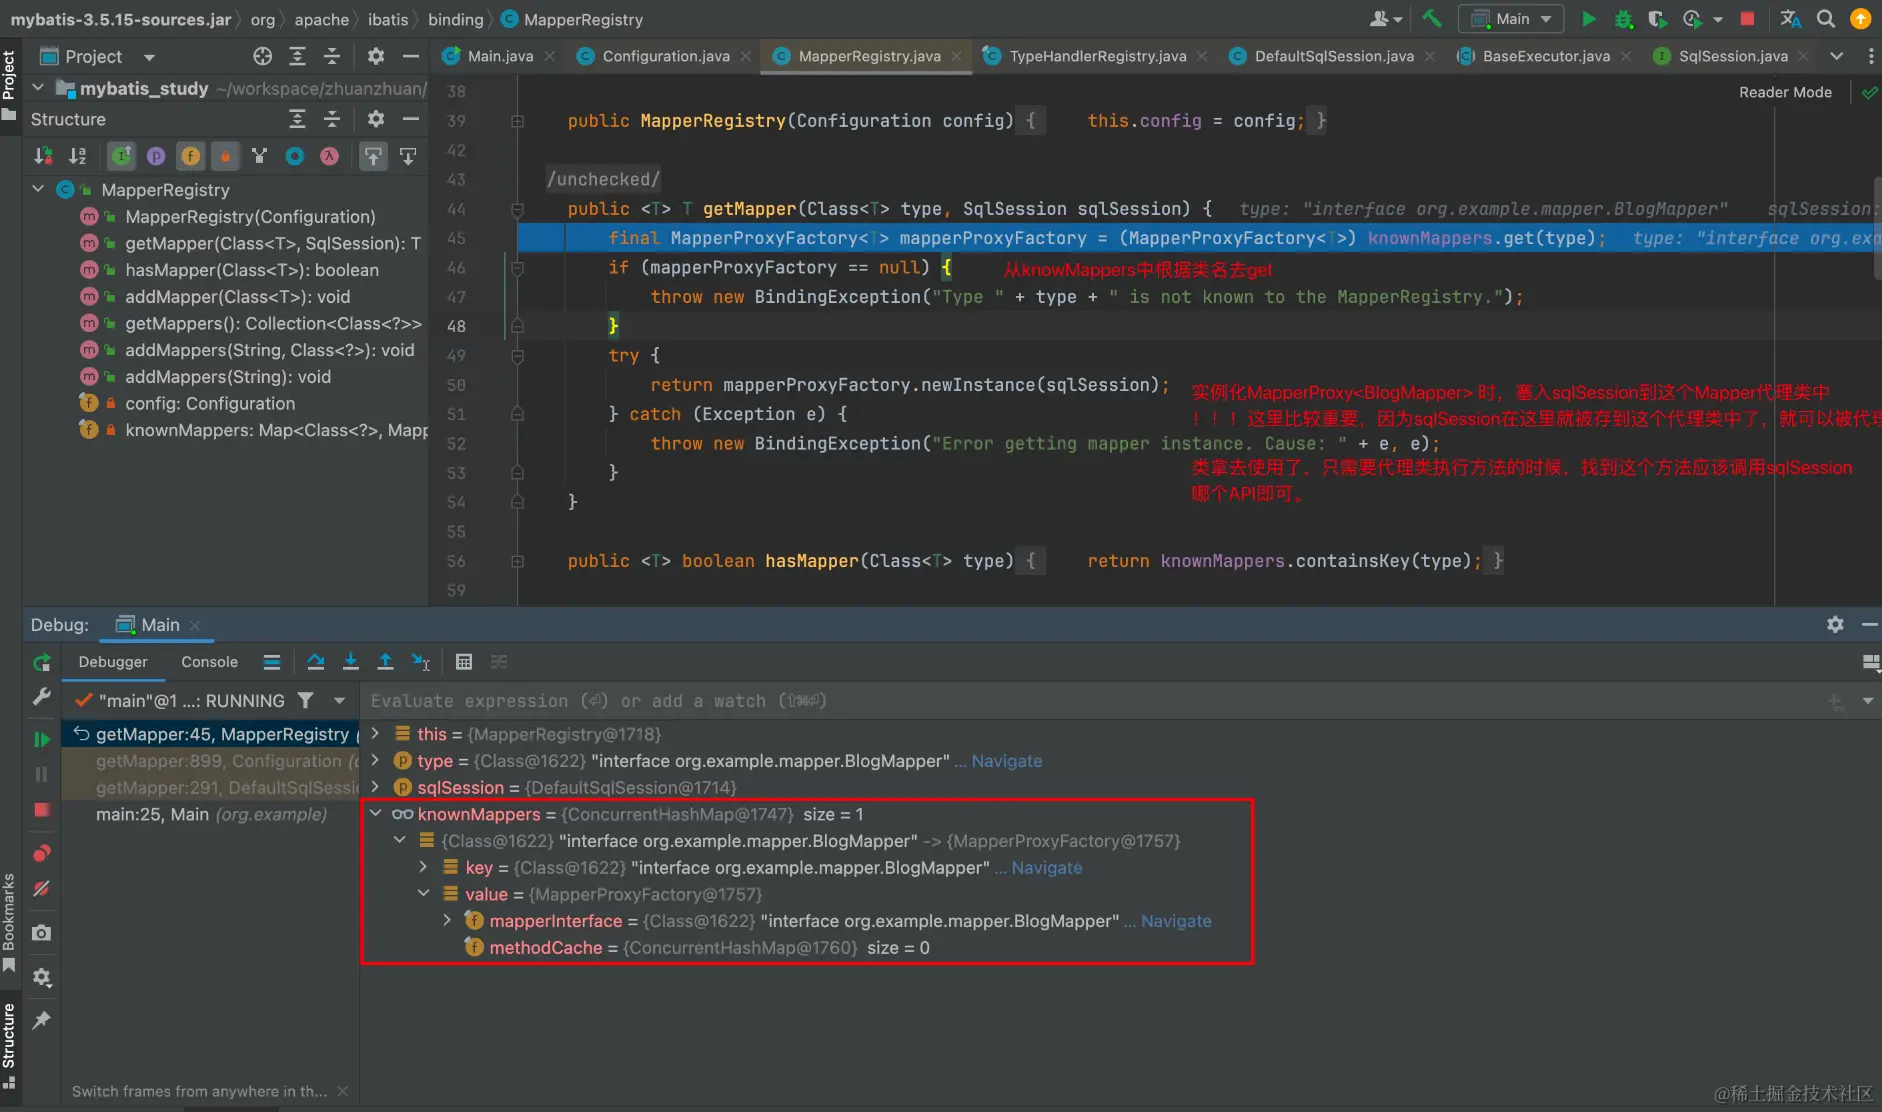Click Show Execution Point lines icon
1882x1112 pixels.
tap(271, 662)
